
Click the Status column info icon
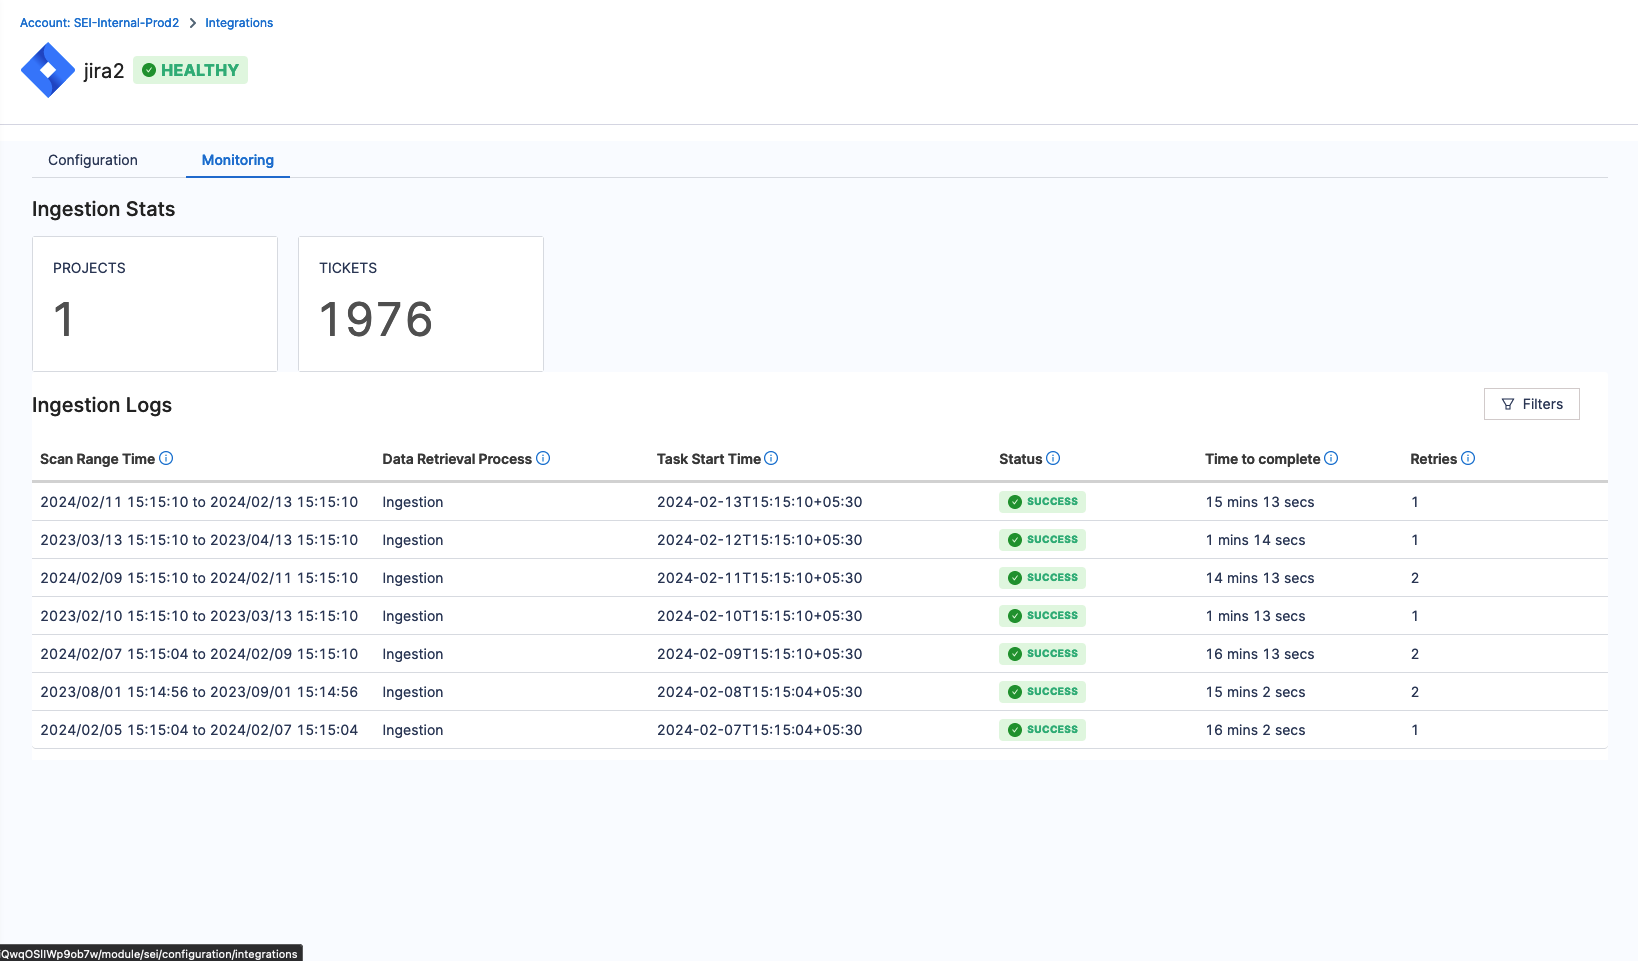point(1053,458)
